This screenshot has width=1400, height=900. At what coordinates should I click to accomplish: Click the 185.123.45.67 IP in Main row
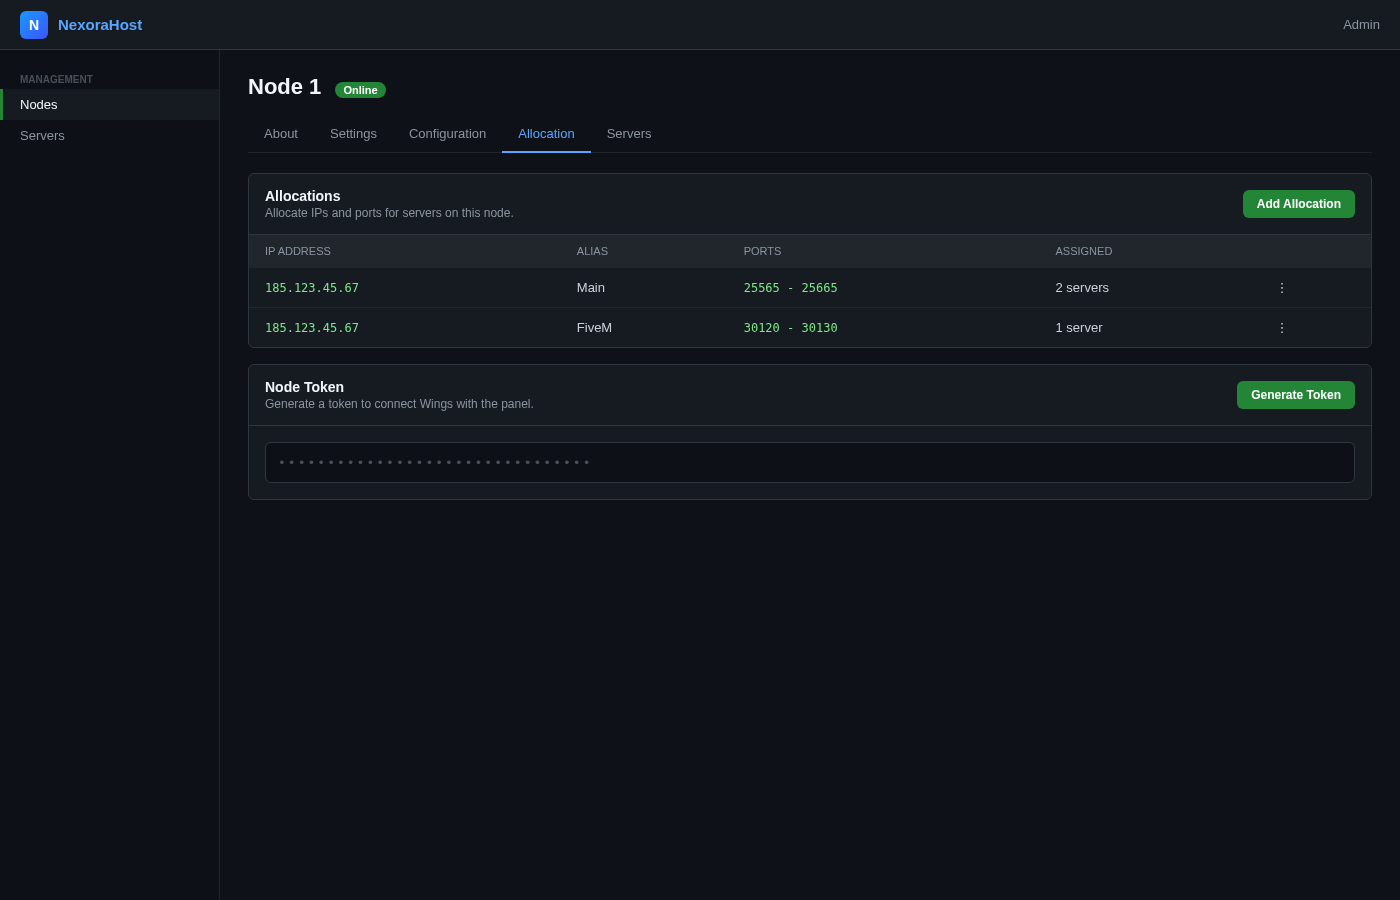tap(312, 288)
